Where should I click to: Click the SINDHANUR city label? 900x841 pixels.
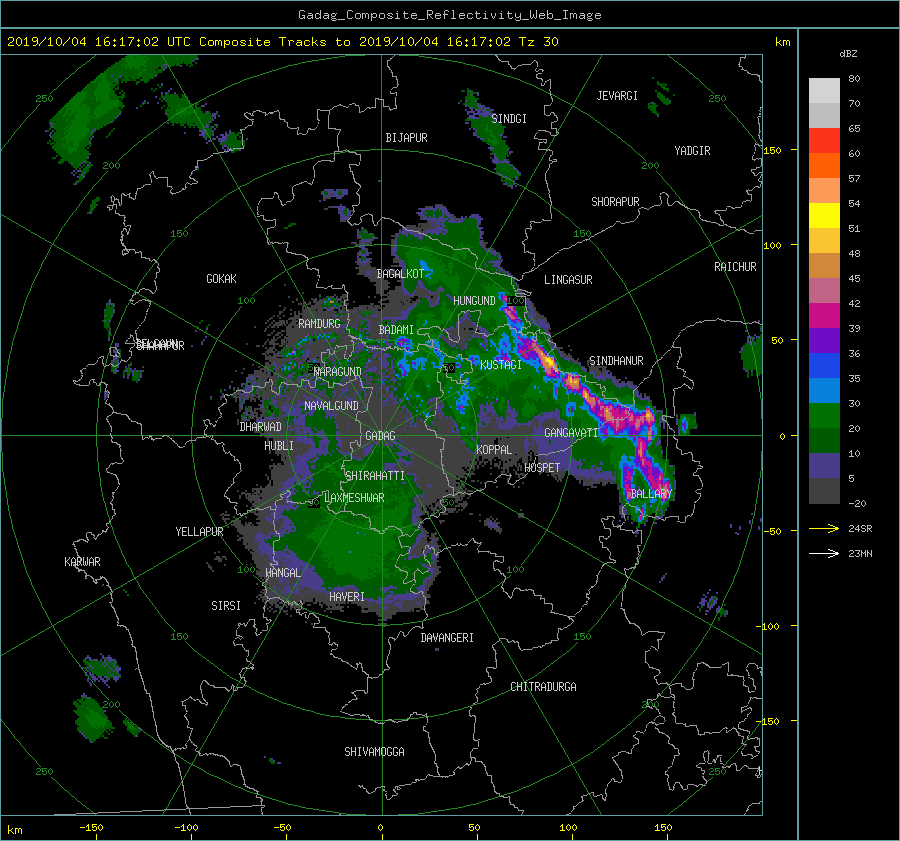click(616, 361)
